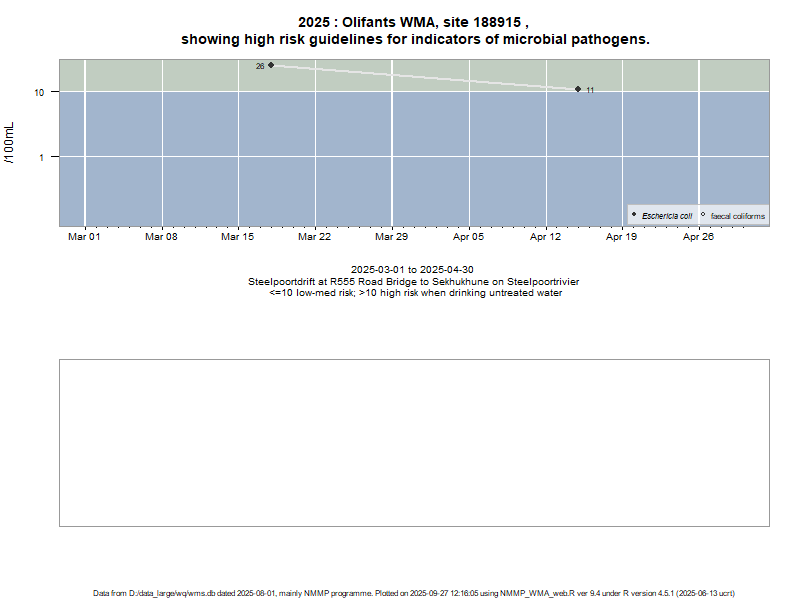The image size is (800, 600).
Task: Click the faecal coliforms legend marker
Action: (703, 215)
